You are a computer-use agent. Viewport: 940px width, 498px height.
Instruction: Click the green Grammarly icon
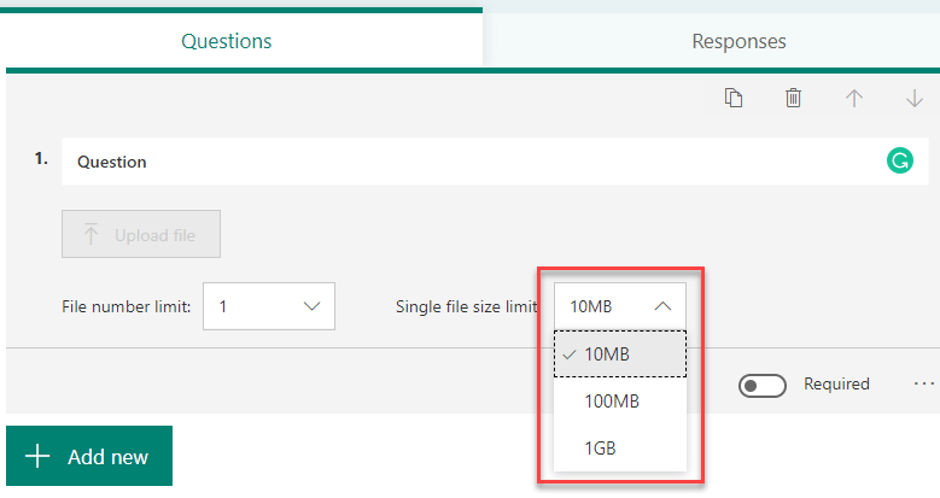tap(899, 161)
